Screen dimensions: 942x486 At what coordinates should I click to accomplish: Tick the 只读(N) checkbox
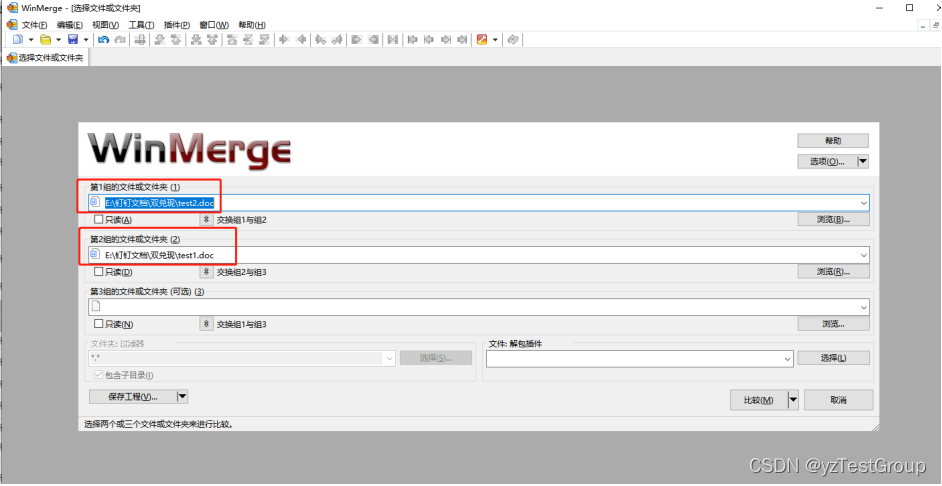[99, 324]
